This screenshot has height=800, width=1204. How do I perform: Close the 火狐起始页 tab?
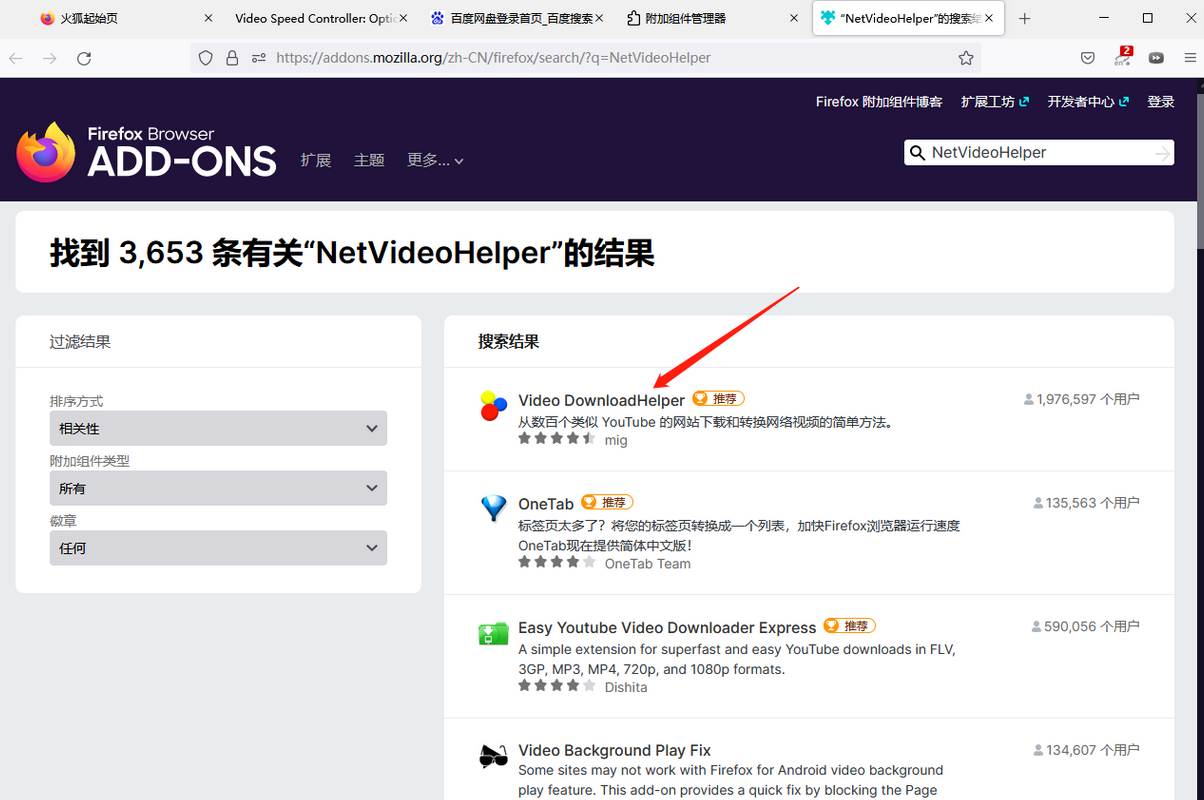[209, 18]
